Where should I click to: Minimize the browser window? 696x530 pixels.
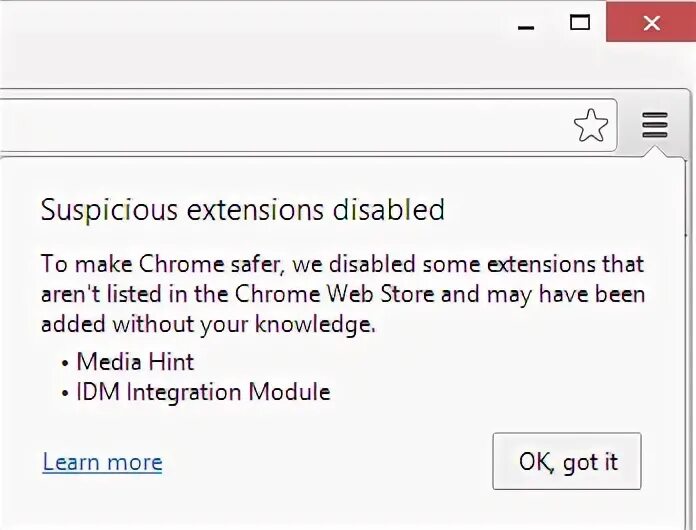(526, 24)
